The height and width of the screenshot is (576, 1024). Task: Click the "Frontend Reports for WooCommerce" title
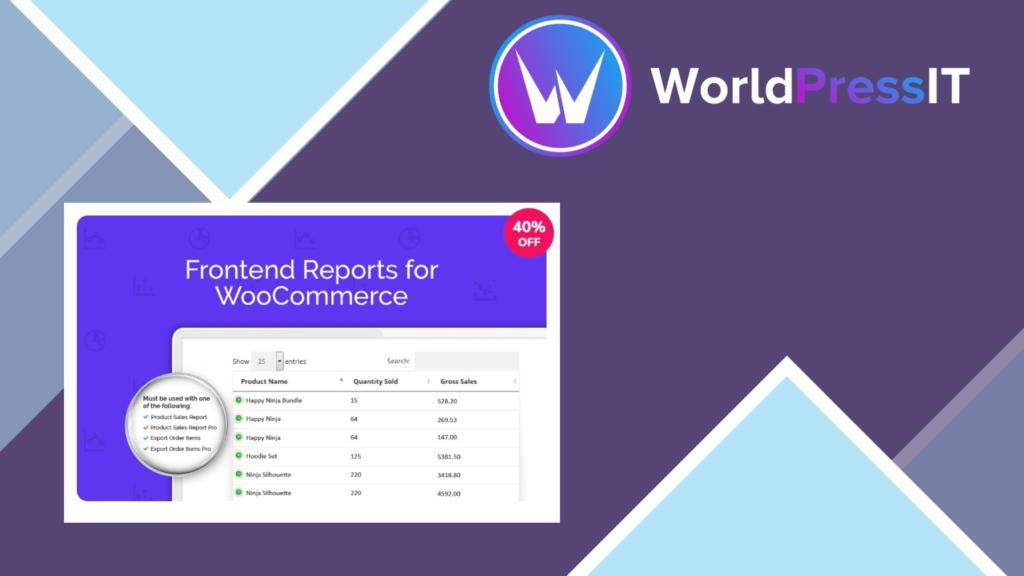(x=312, y=283)
